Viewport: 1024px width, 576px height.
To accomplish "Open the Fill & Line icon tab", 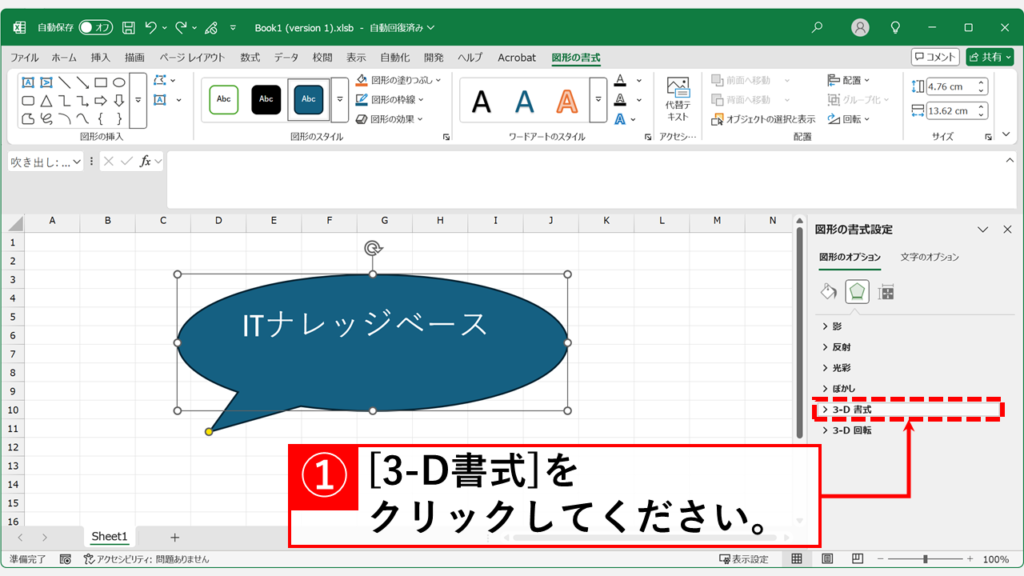I will 828,292.
